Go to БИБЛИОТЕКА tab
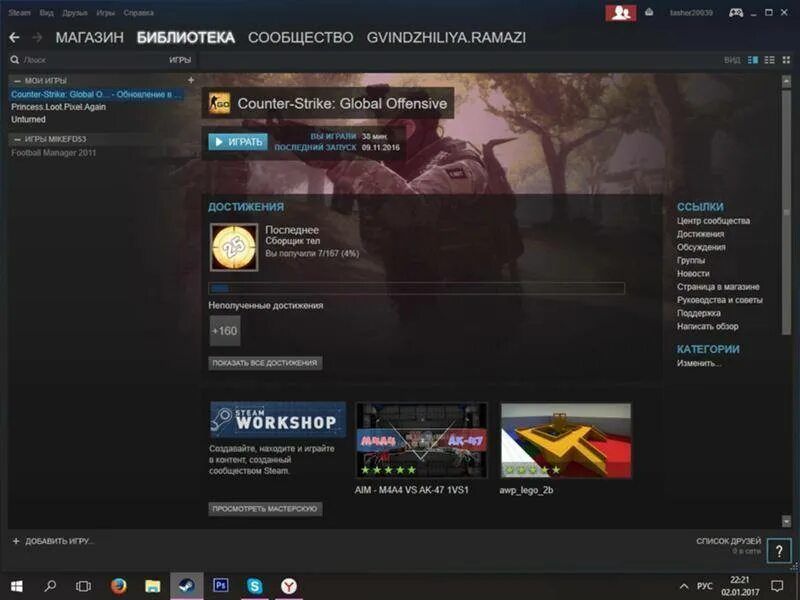Screen dimensions: 800x600 (x=186, y=38)
